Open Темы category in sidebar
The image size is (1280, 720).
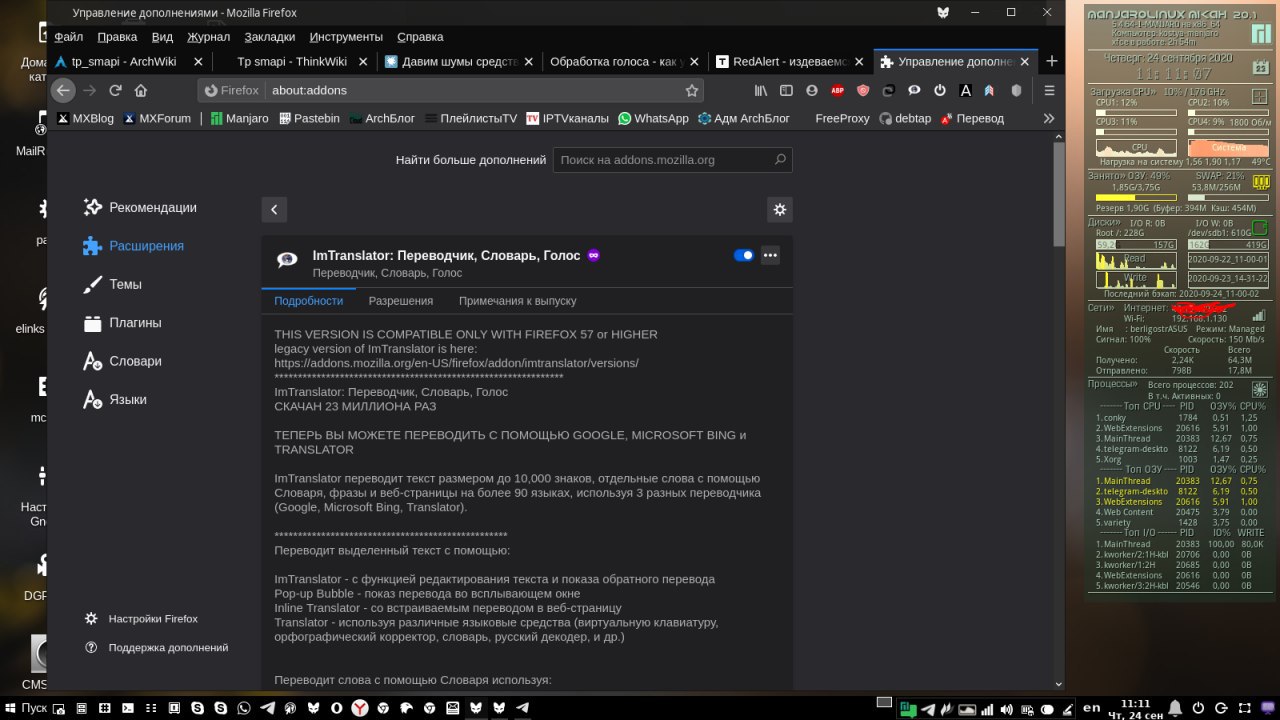click(x=113, y=284)
